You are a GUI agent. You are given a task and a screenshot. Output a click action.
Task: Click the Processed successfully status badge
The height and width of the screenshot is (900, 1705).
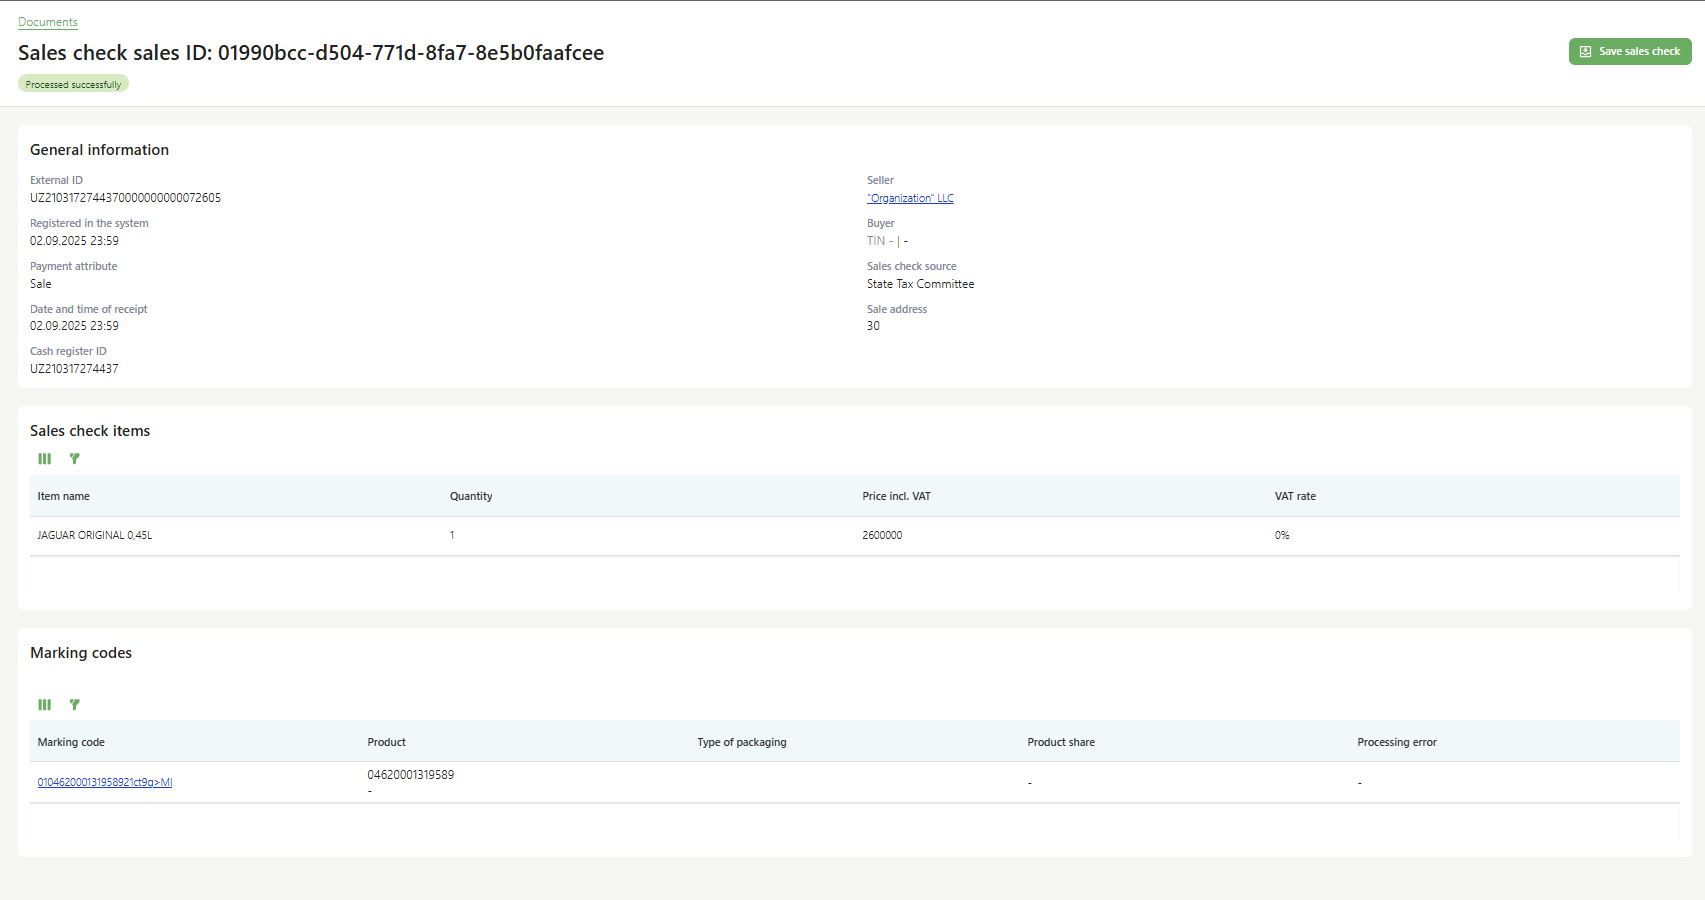pos(73,85)
